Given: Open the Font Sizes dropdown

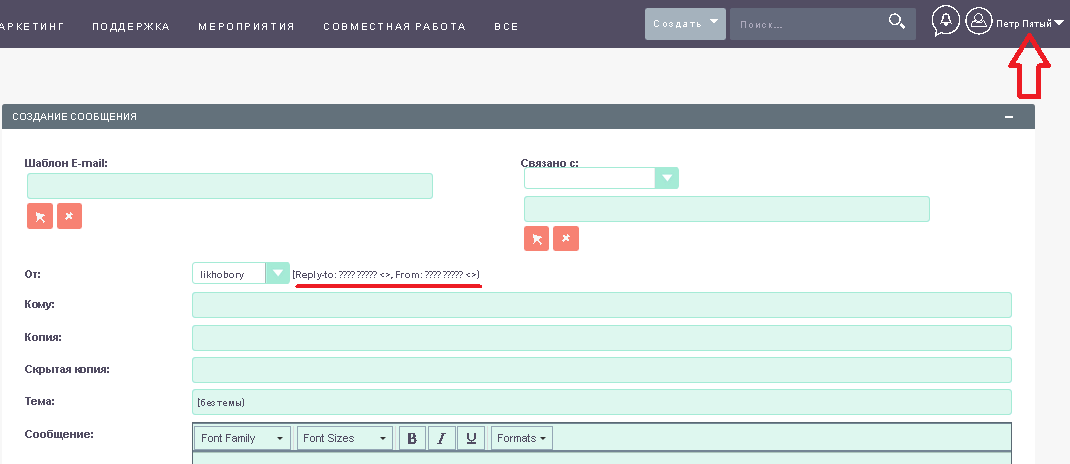Looking at the screenshot, I should click(345, 438).
